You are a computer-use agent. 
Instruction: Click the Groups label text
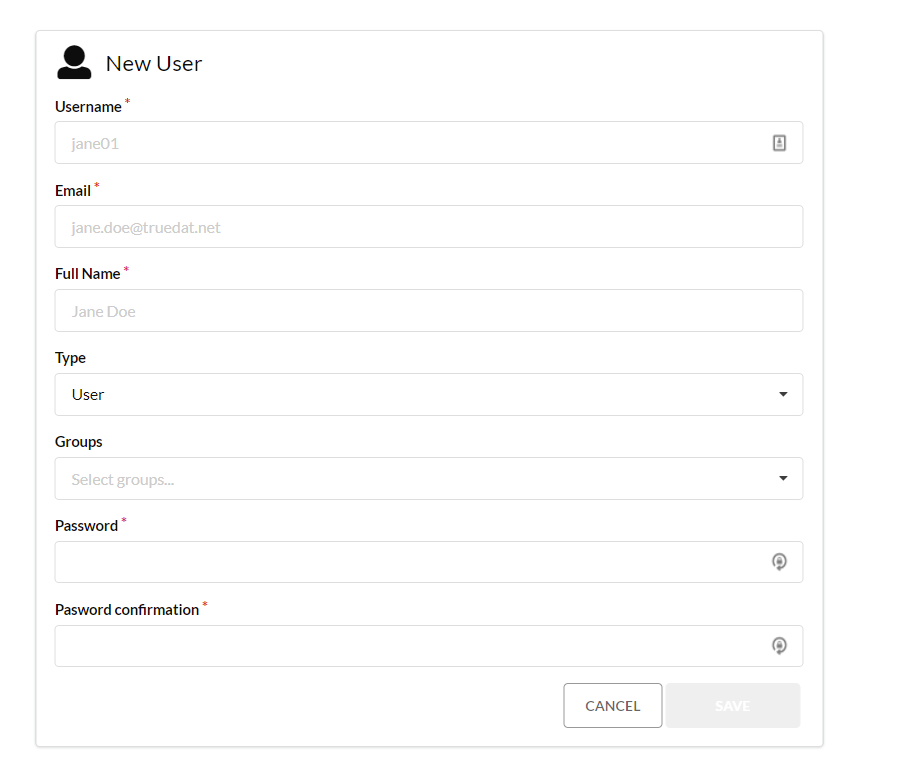click(x=79, y=442)
